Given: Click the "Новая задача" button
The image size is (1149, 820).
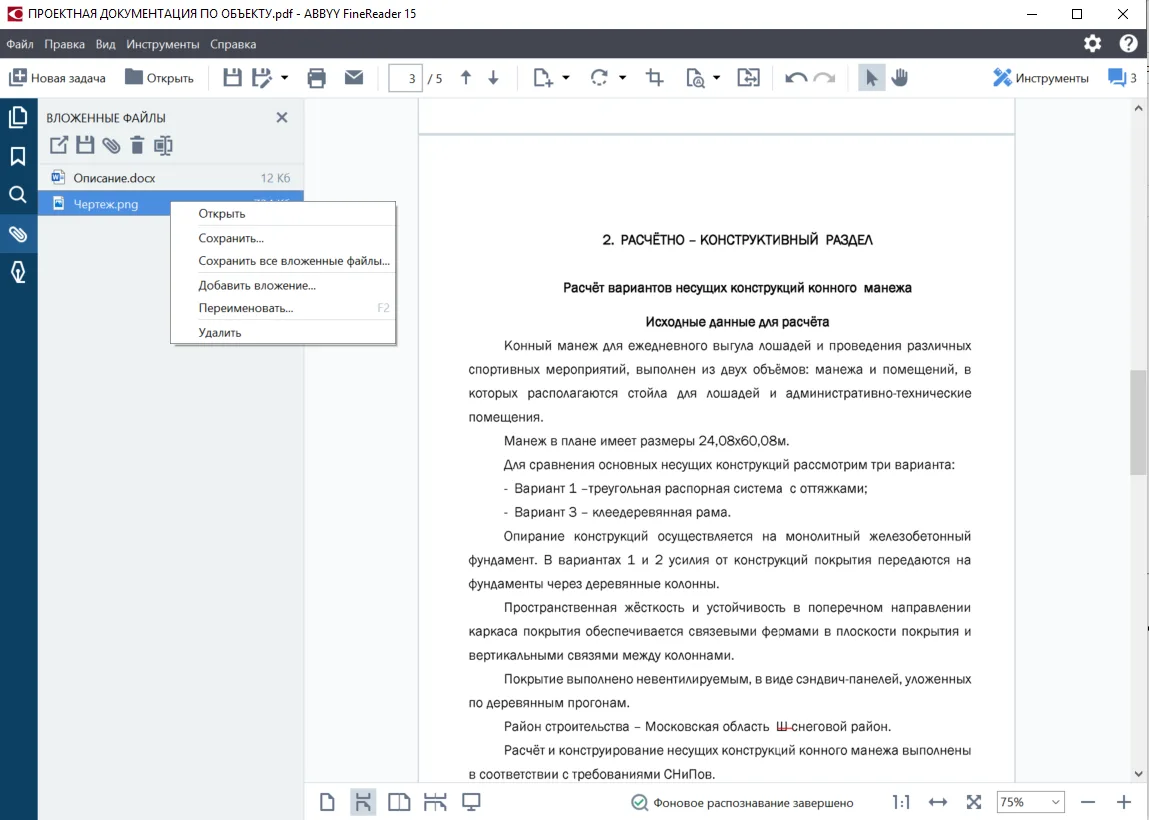Looking at the screenshot, I should 57,78.
